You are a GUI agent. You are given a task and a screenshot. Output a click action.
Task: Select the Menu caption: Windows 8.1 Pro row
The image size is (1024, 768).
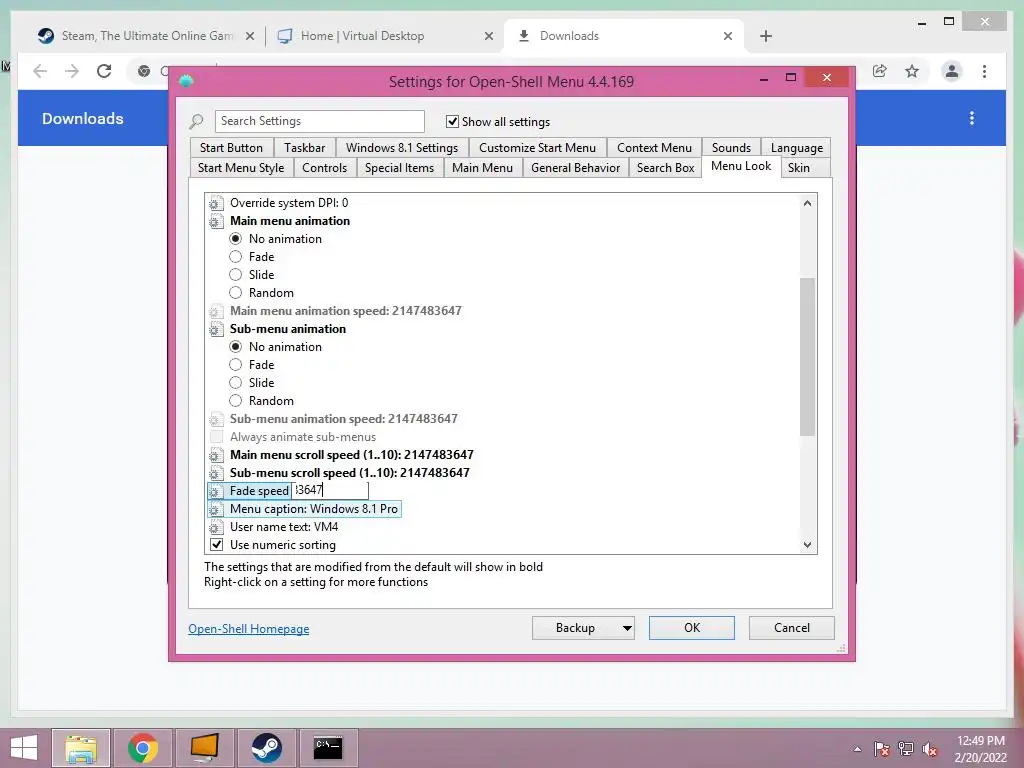[x=304, y=509]
